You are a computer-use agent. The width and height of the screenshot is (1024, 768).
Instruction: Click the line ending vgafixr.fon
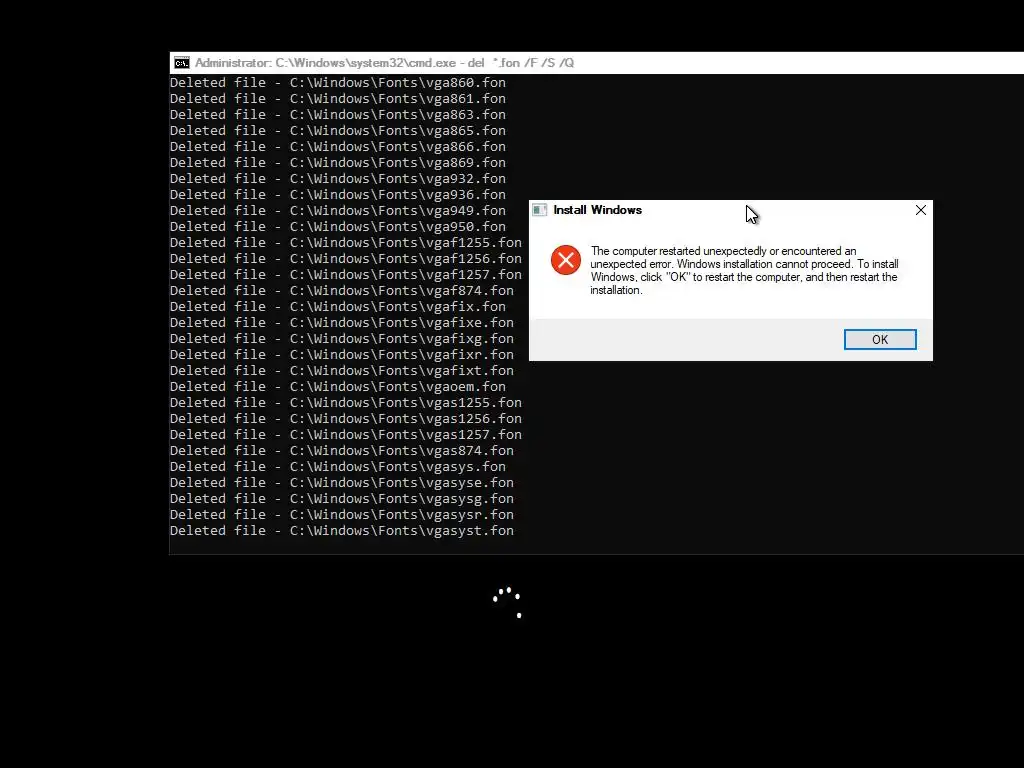pos(342,355)
